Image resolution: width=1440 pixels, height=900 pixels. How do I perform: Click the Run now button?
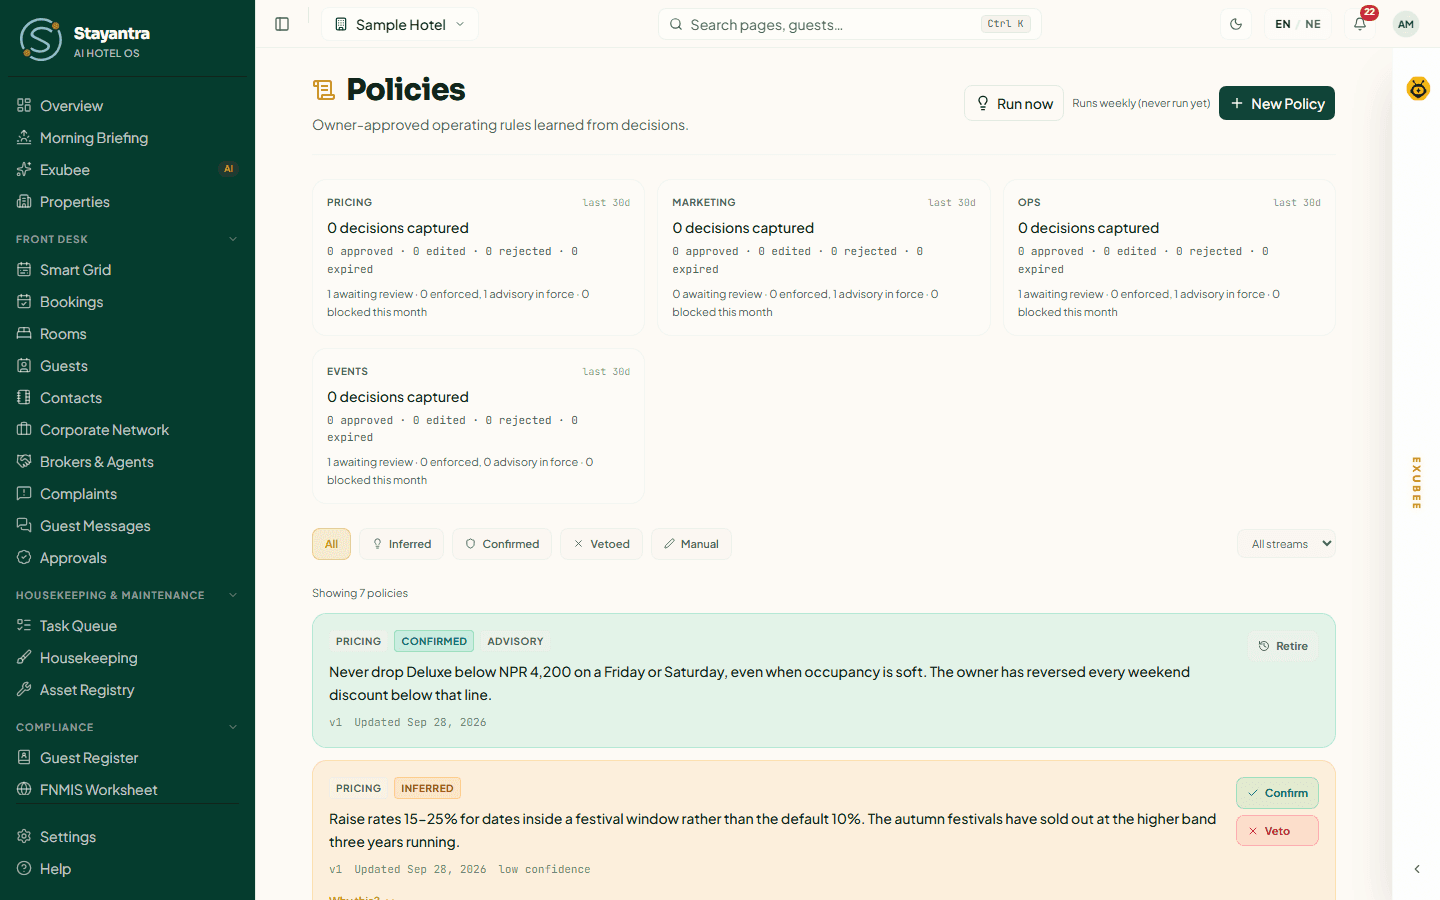pos(1014,103)
